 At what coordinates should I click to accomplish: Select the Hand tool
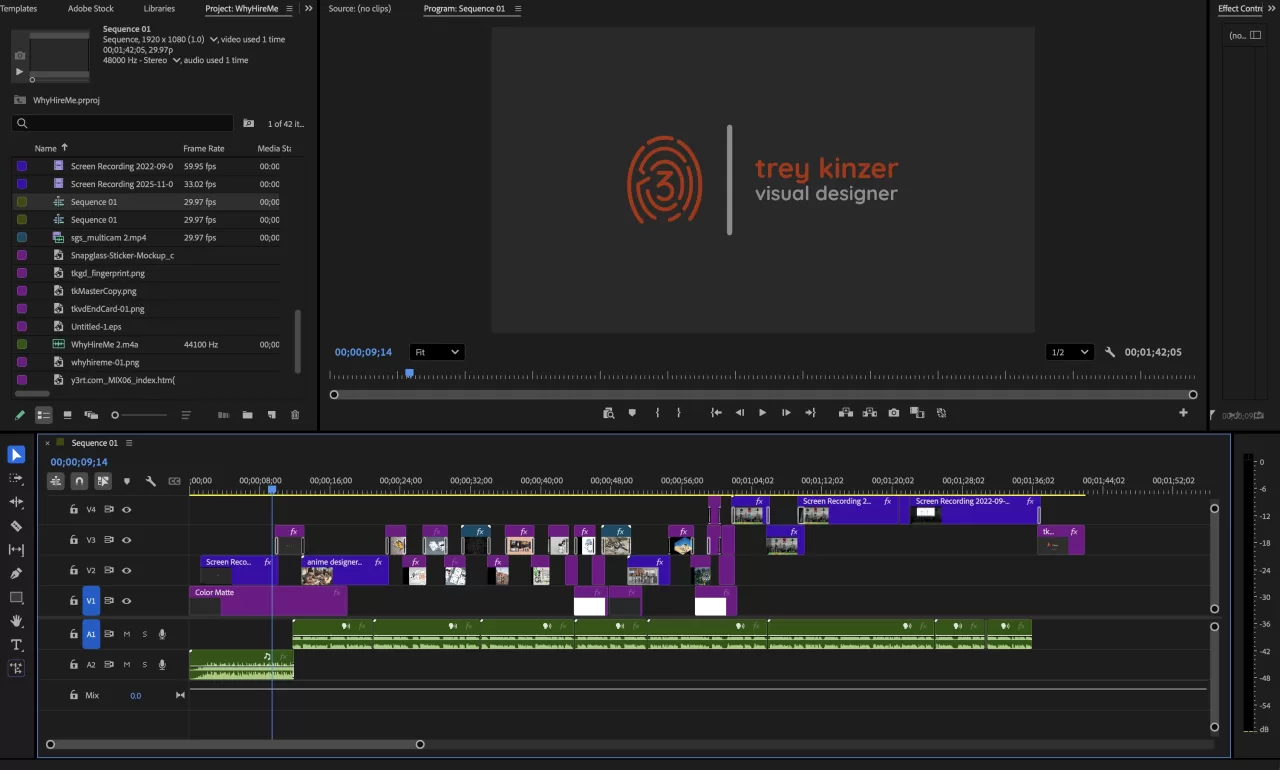[x=16, y=621]
